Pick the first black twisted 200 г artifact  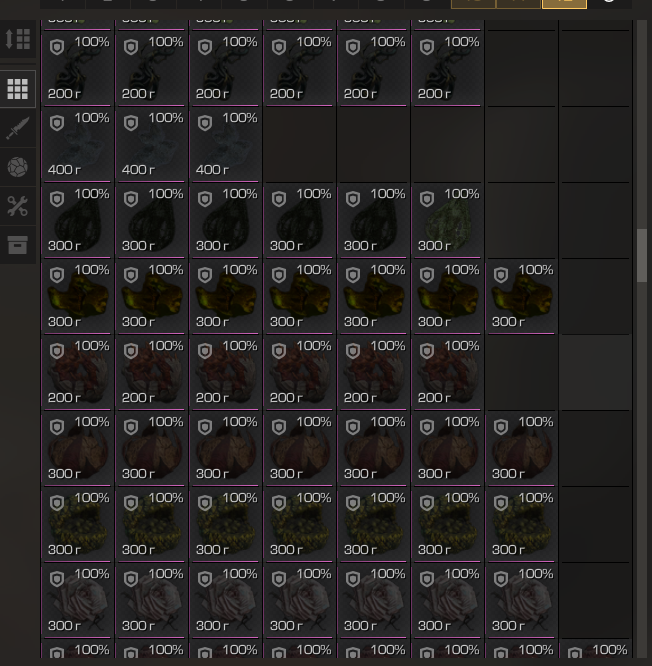pos(77,69)
